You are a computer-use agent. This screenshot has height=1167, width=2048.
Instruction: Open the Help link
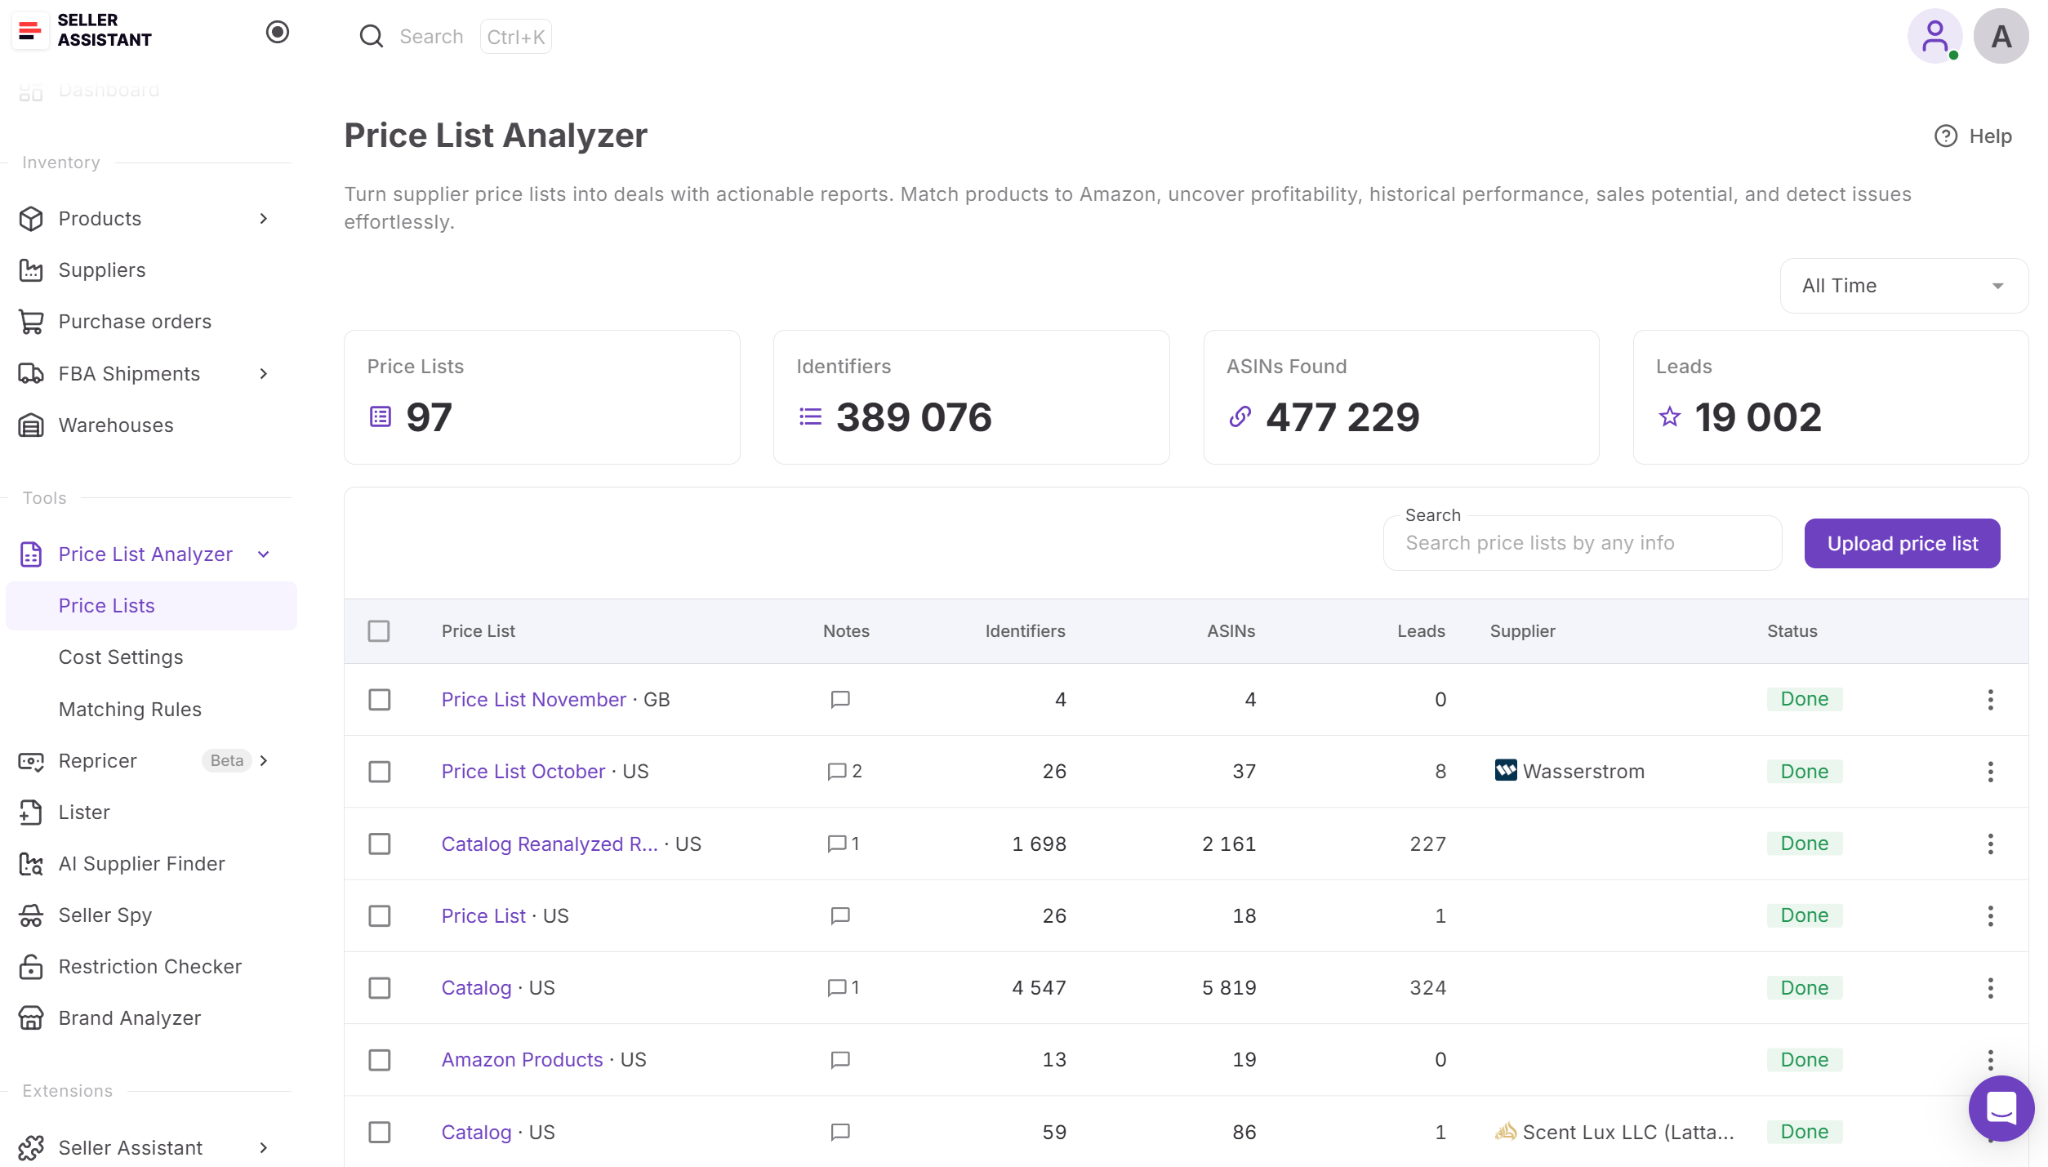click(1973, 136)
